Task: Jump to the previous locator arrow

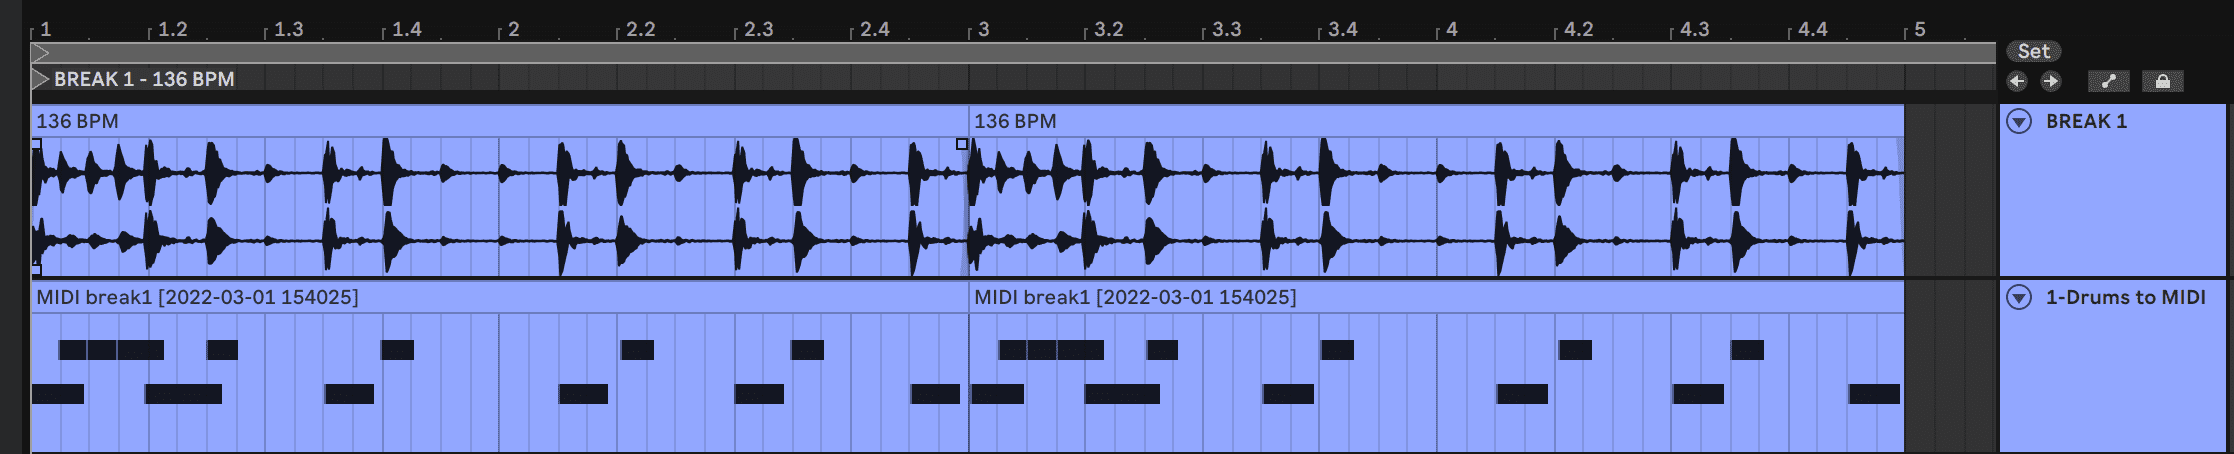Action: tap(2017, 81)
